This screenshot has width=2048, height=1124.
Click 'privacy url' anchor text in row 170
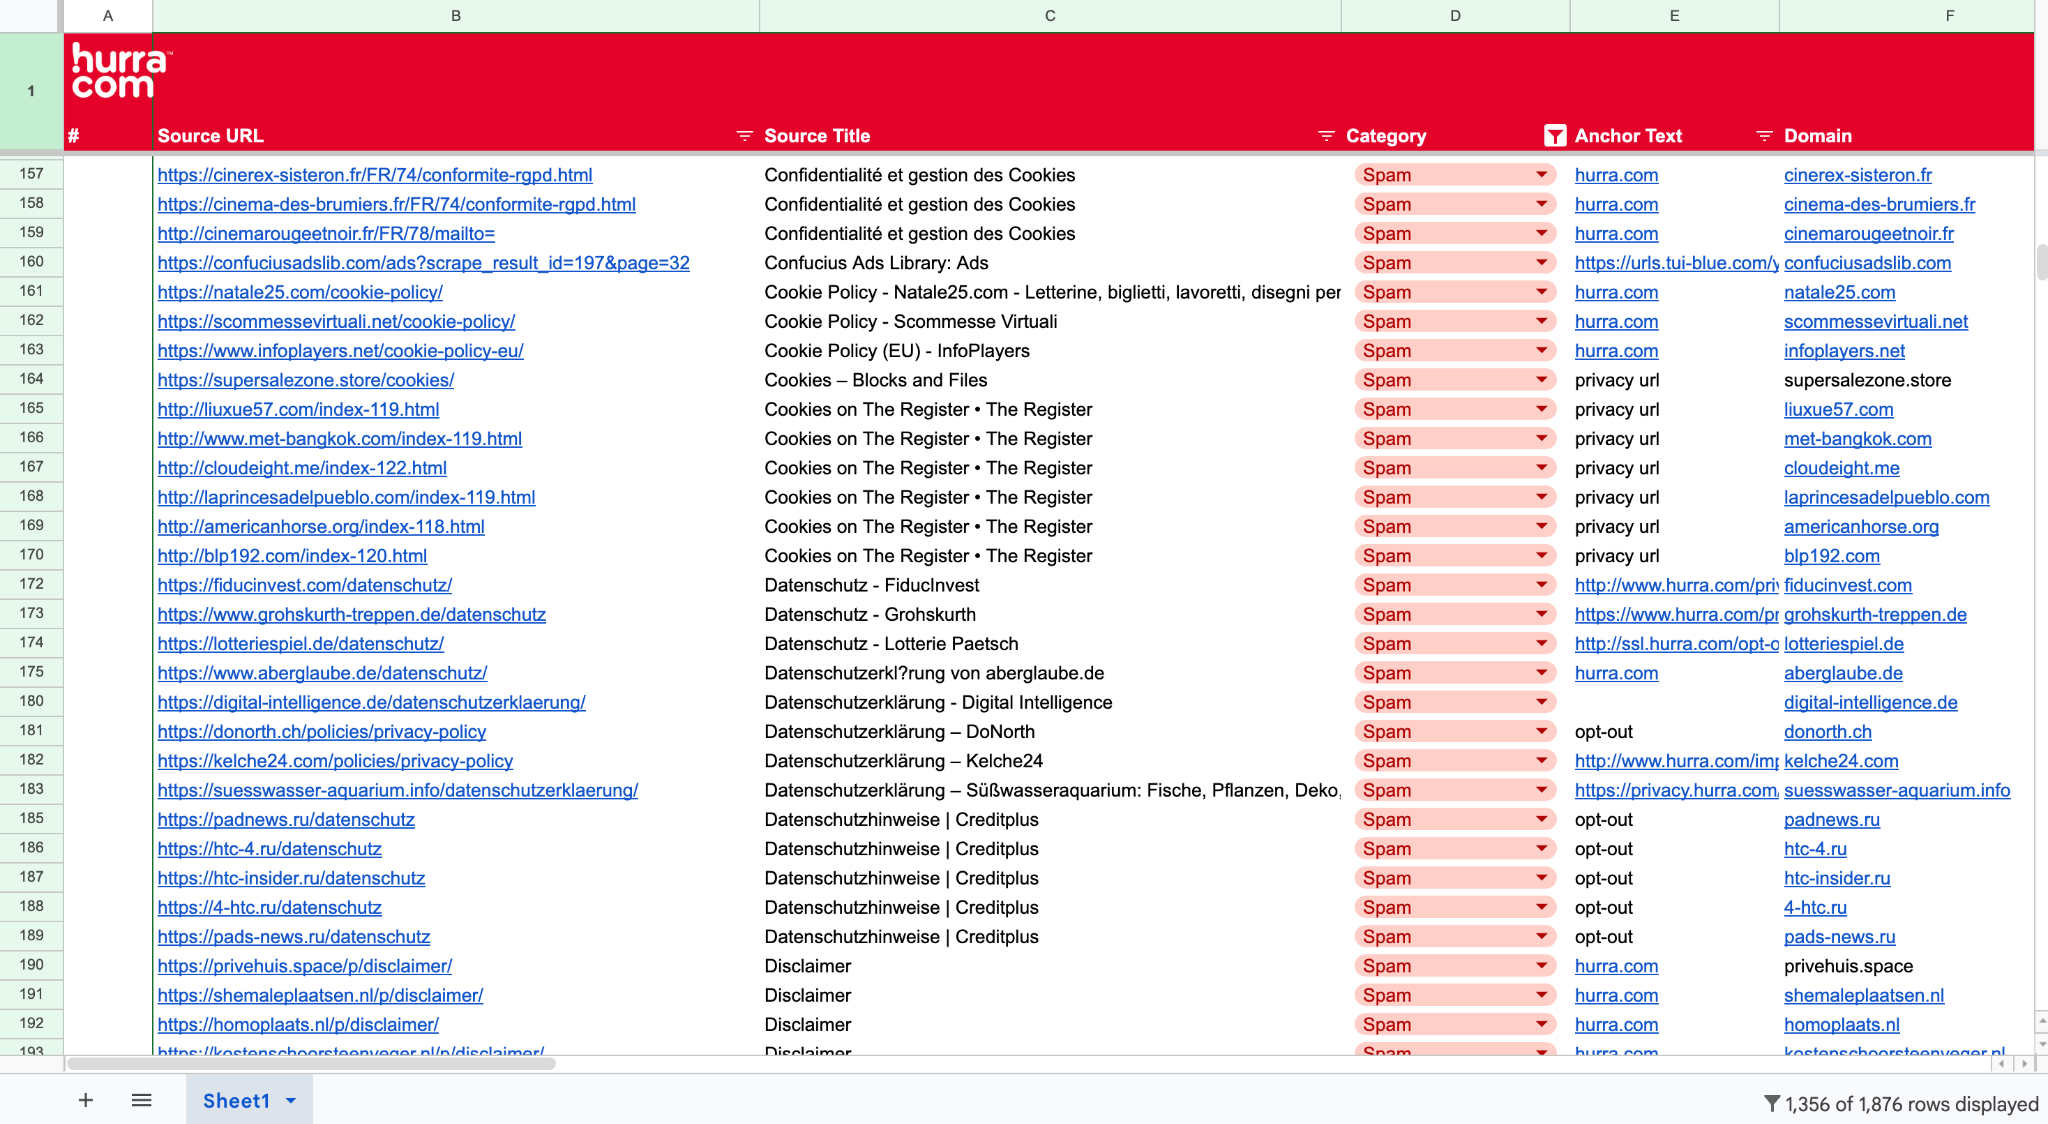click(1617, 556)
